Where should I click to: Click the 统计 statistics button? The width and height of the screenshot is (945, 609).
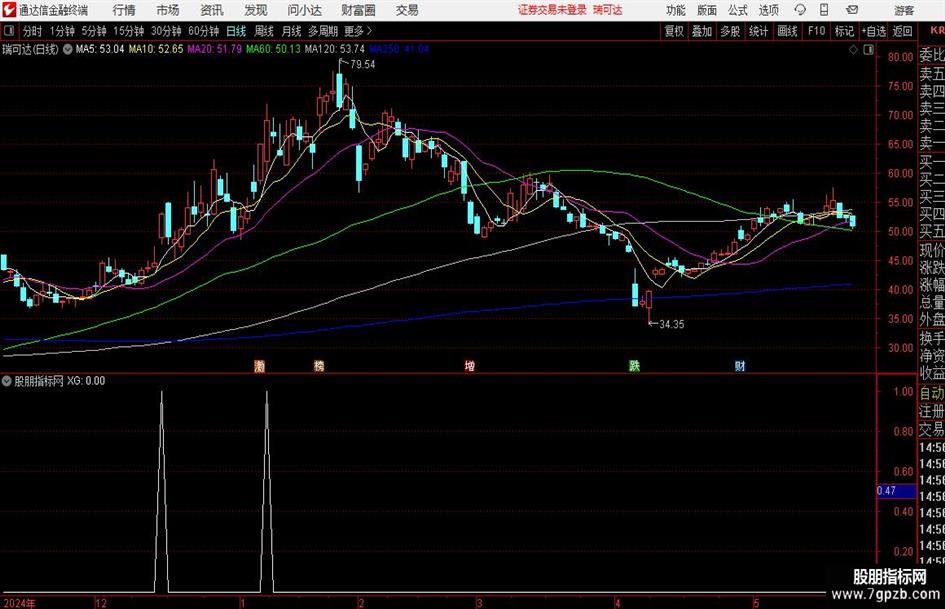pos(758,31)
